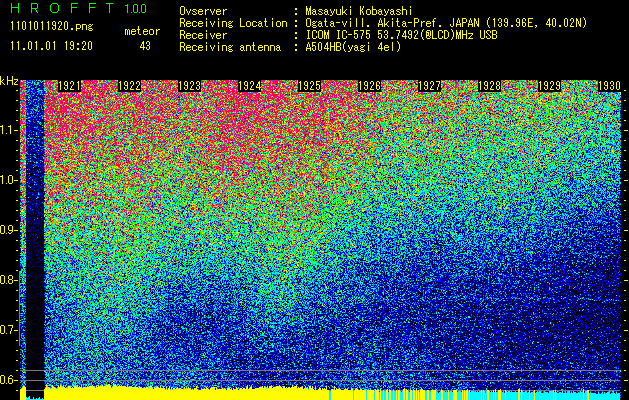Click the kHz axis unit label
The height and width of the screenshot is (400, 629).
(x=9, y=81)
